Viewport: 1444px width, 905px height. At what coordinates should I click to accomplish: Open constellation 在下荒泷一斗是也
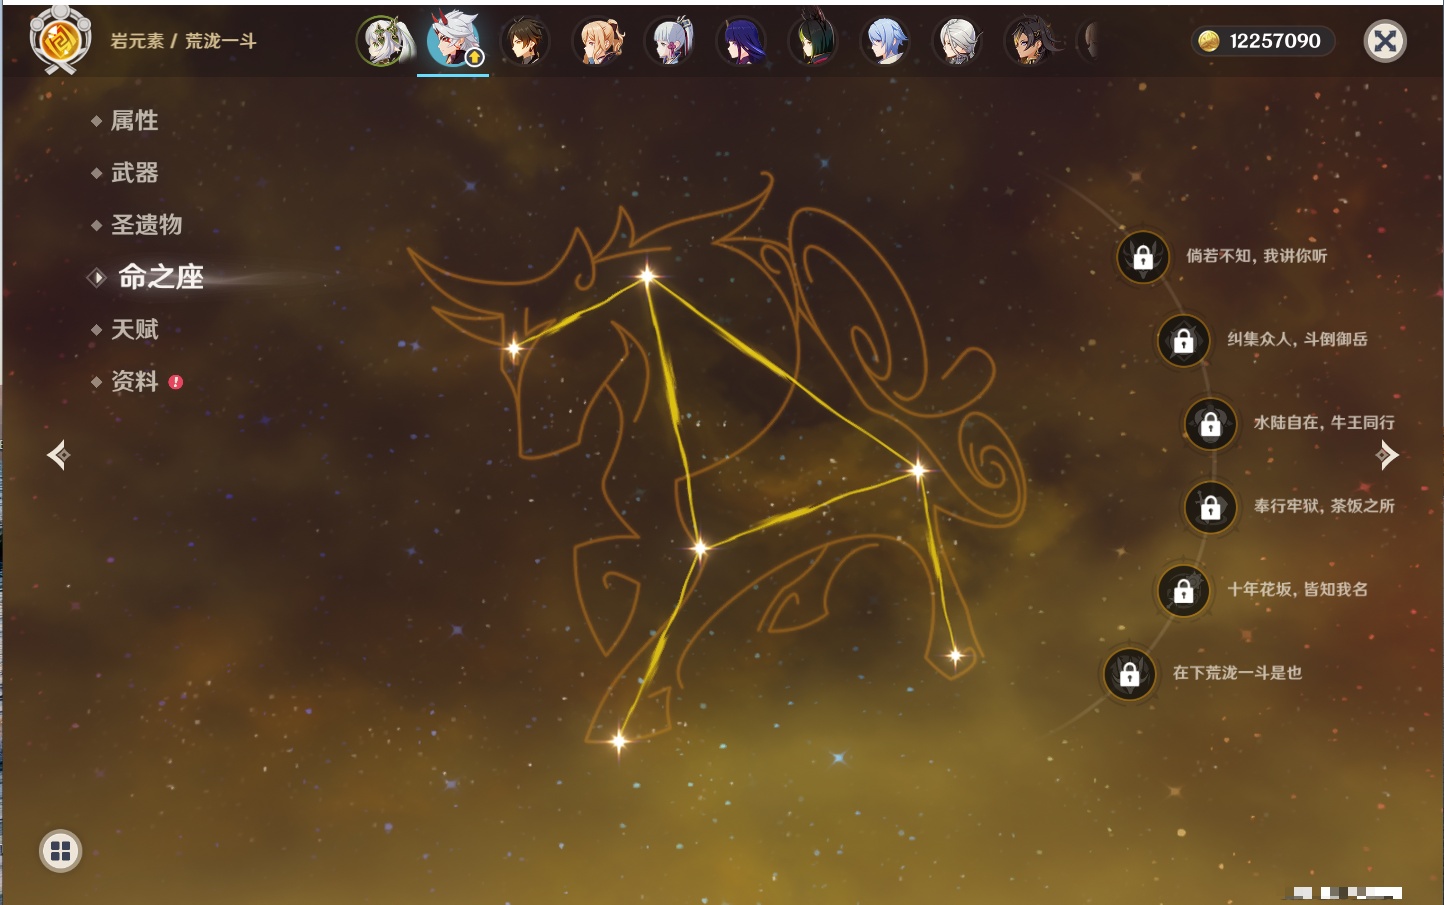tap(1129, 674)
